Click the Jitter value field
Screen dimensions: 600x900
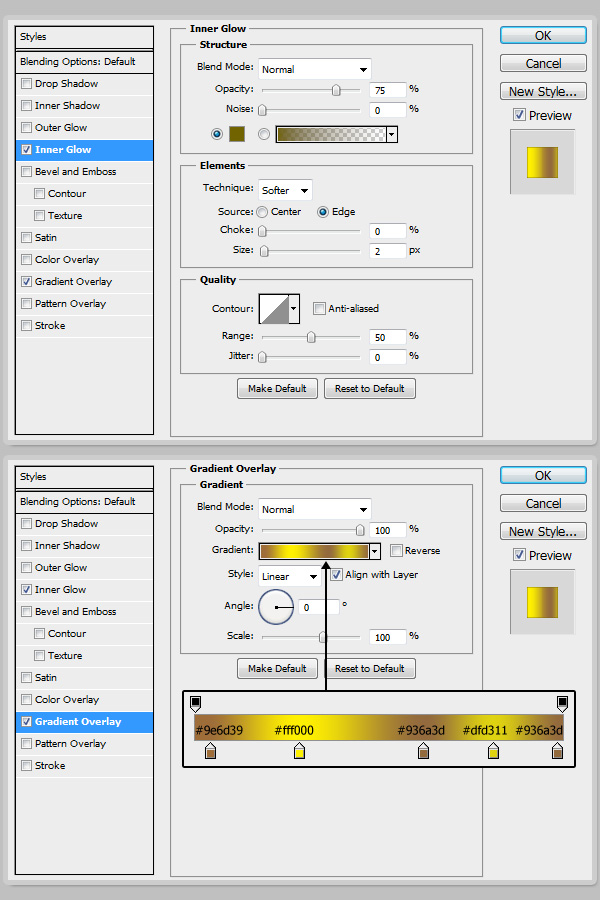point(388,357)
